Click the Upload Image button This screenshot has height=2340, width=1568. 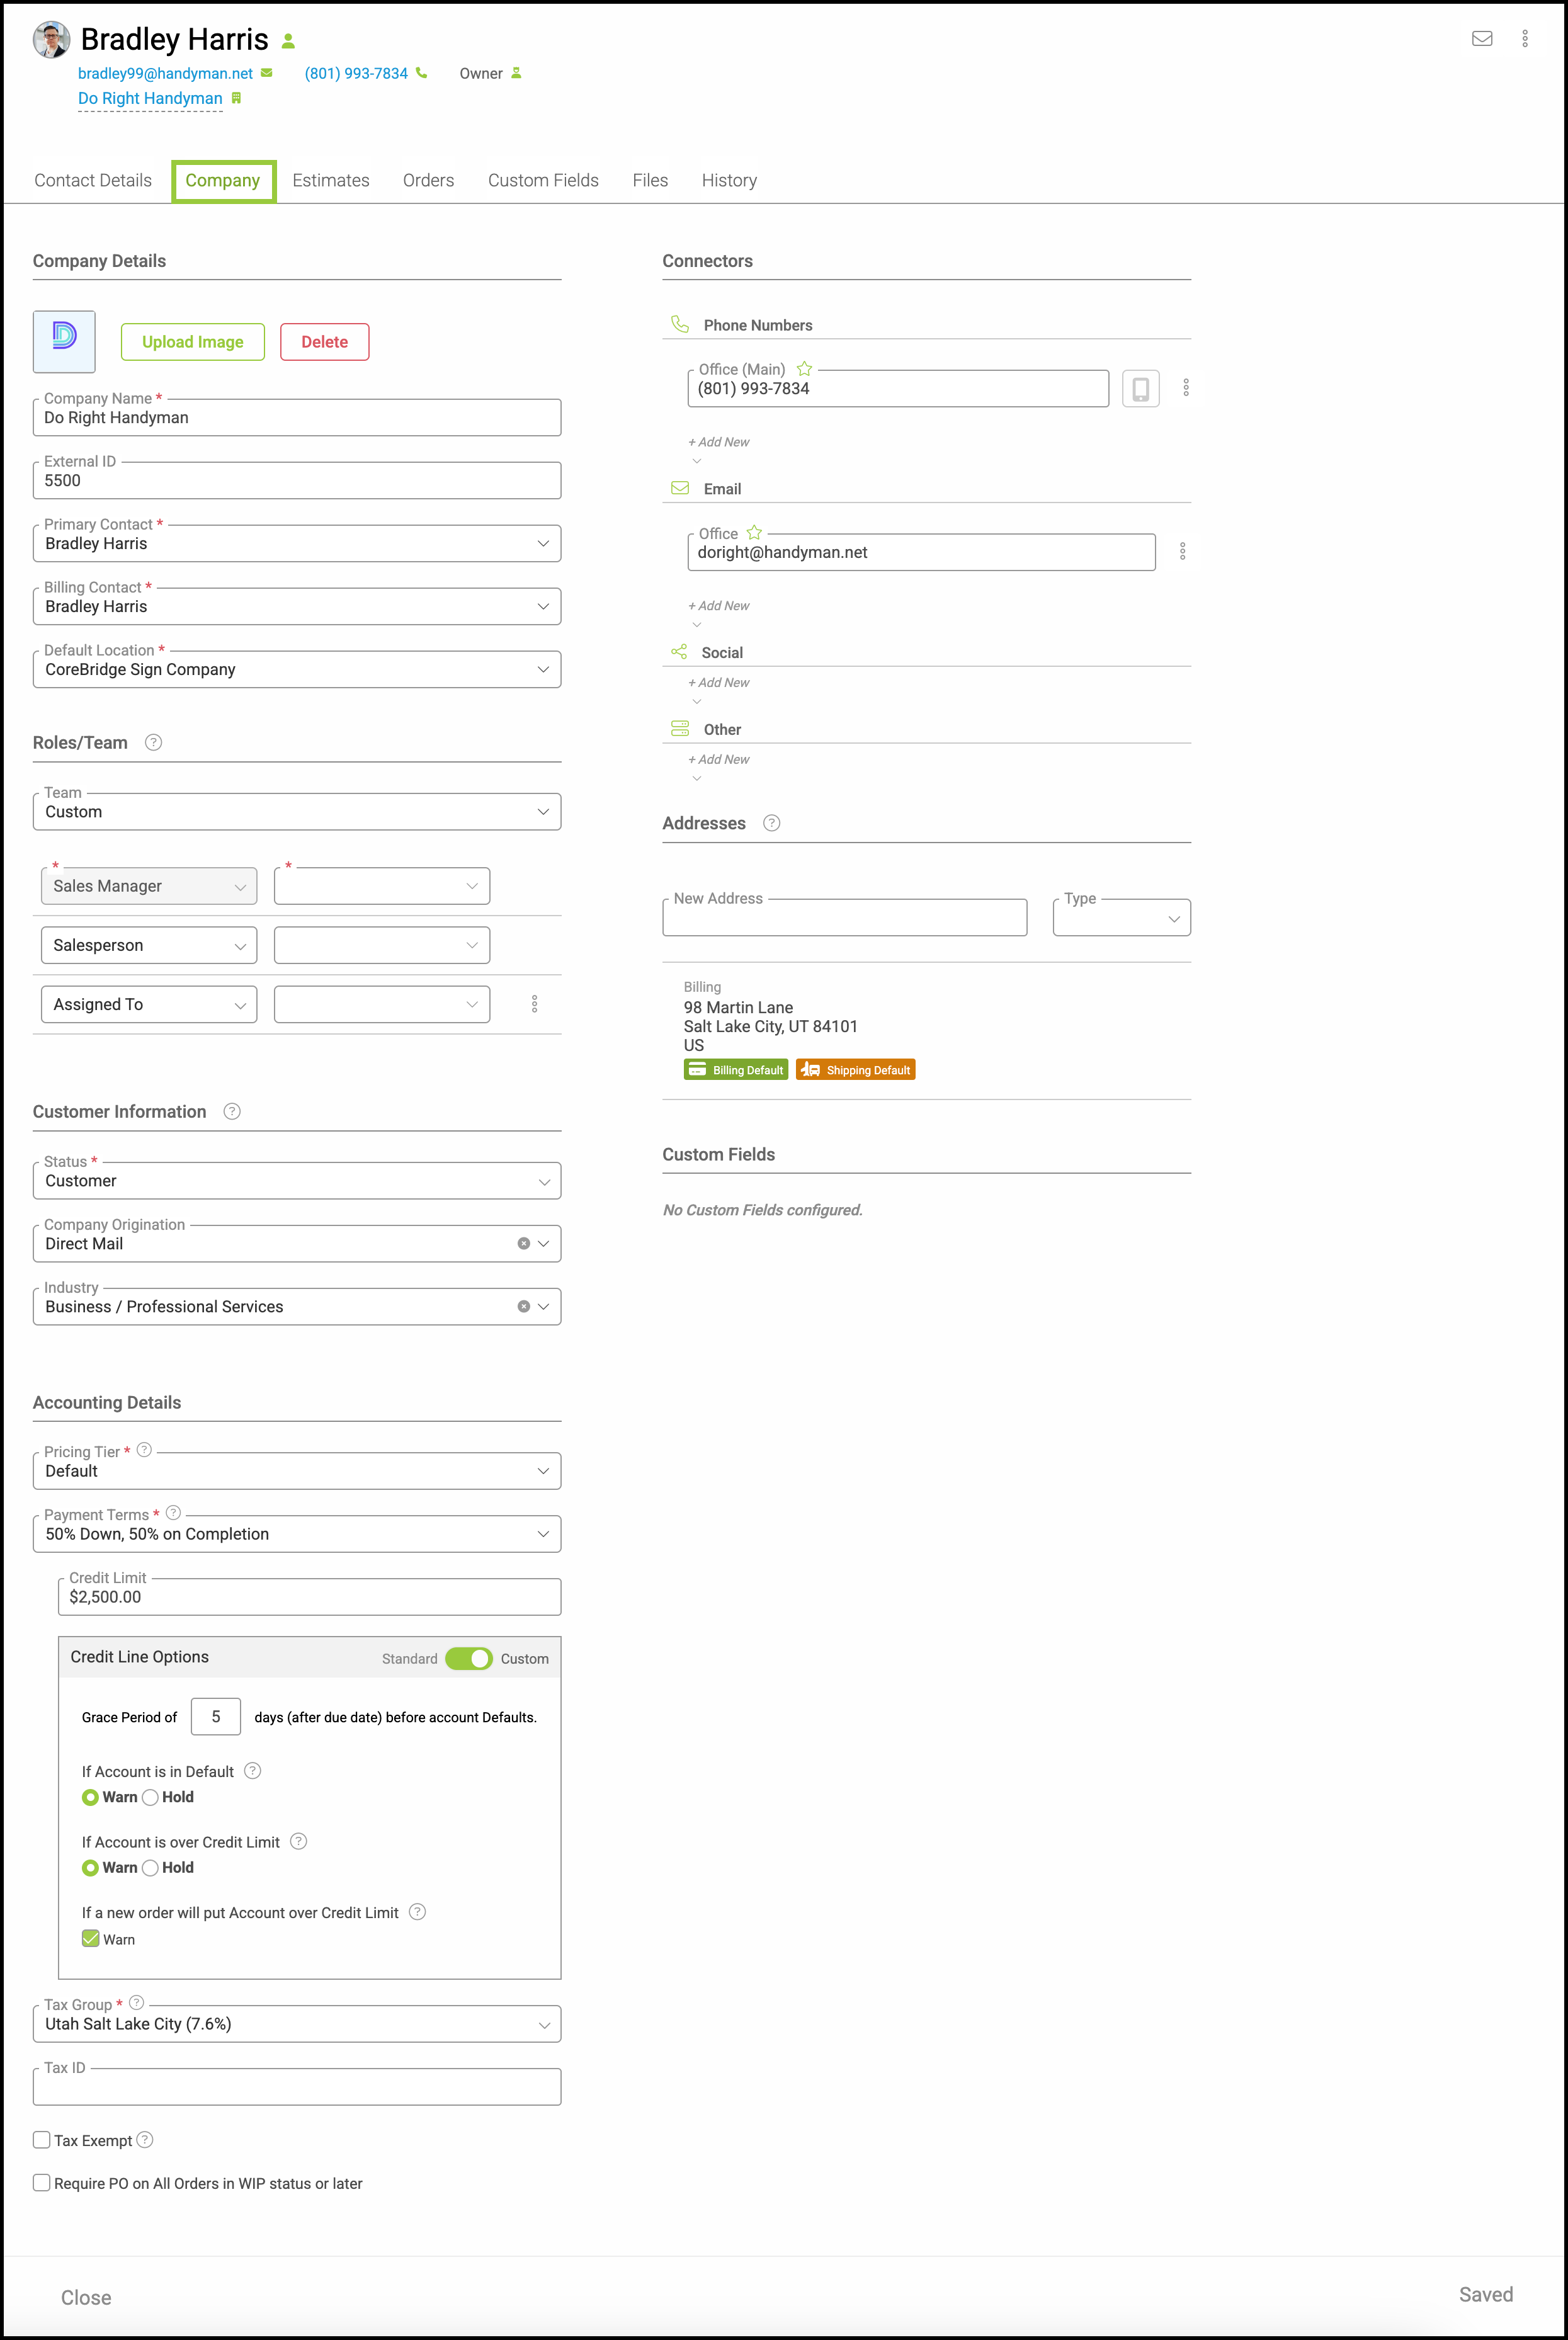point(192,342)
